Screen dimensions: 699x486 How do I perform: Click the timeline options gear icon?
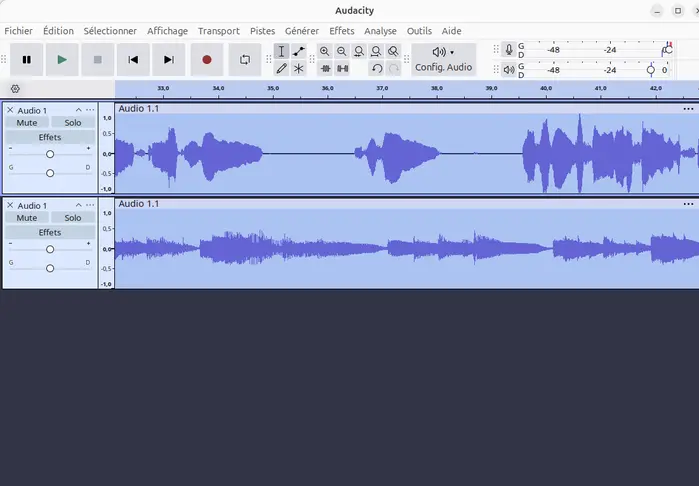click(x=15, y=89)
